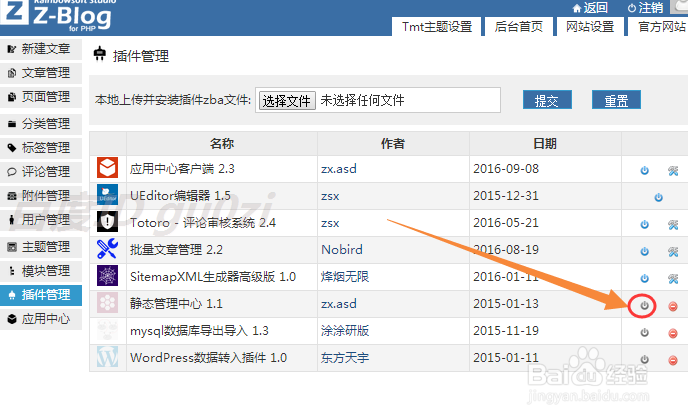
Task: Enable the WordPress数据转入插件 1.0
Action: pyautogui.click(x=644, y=359)
